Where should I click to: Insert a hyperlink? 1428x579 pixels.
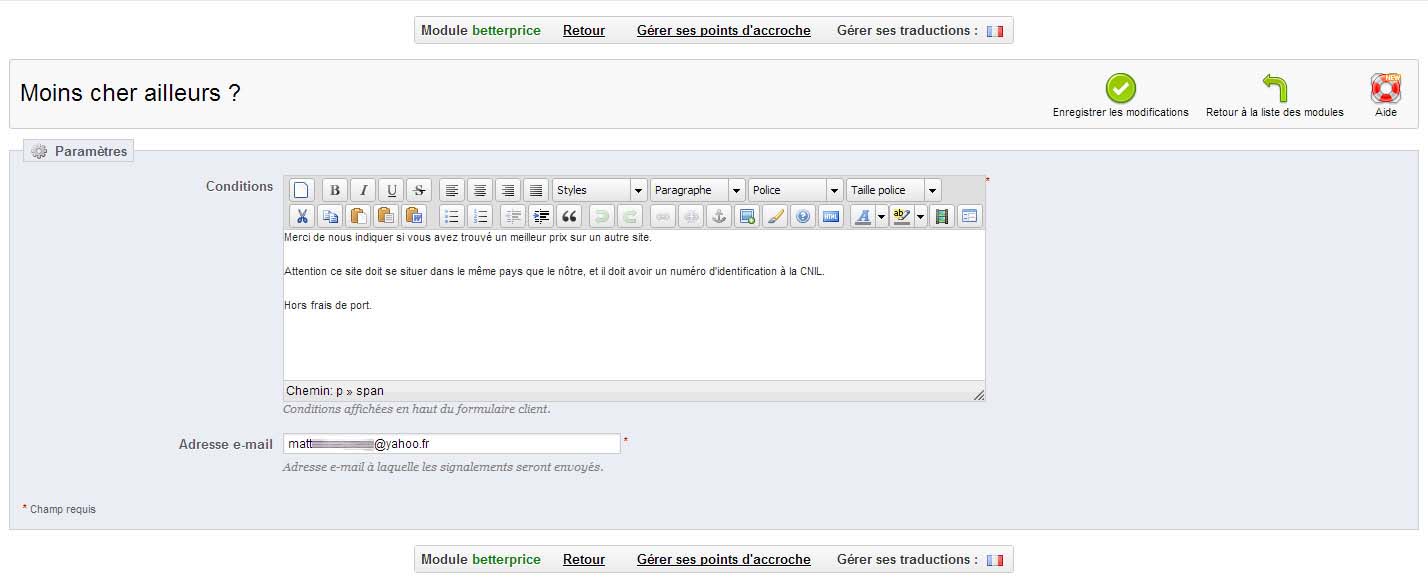tap(663, 216)
